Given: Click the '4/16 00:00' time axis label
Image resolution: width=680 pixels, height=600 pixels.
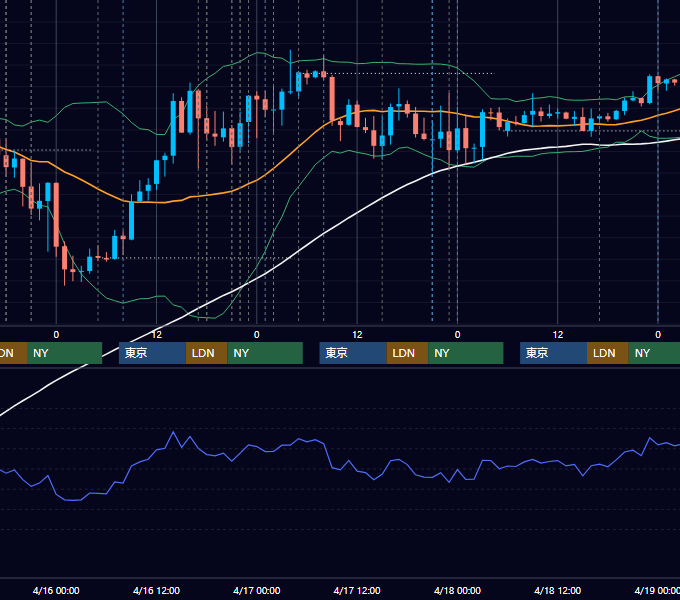Looking at the screenshot, I should click(56, 590).
